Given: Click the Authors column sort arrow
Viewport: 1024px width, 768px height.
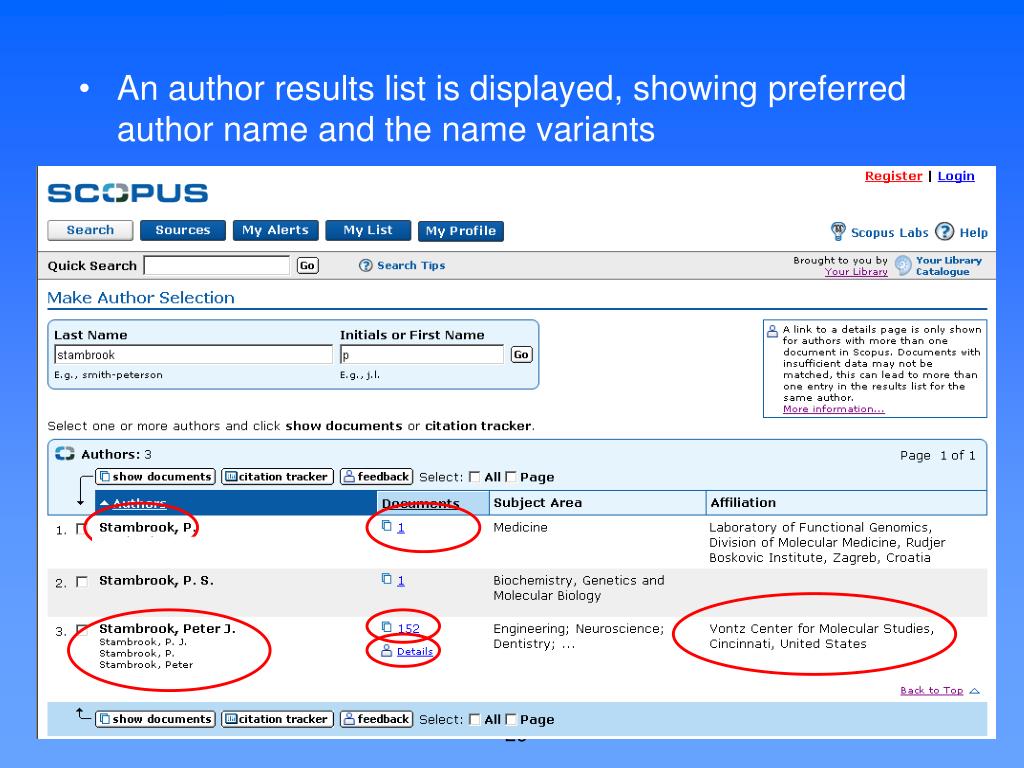Looking at the screenshot, I should (104, 504).
